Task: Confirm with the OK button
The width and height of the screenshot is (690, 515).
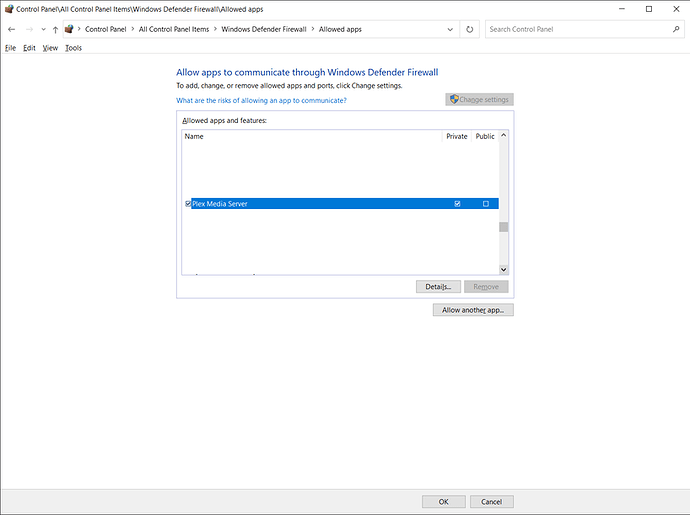Action: point(444,501)
